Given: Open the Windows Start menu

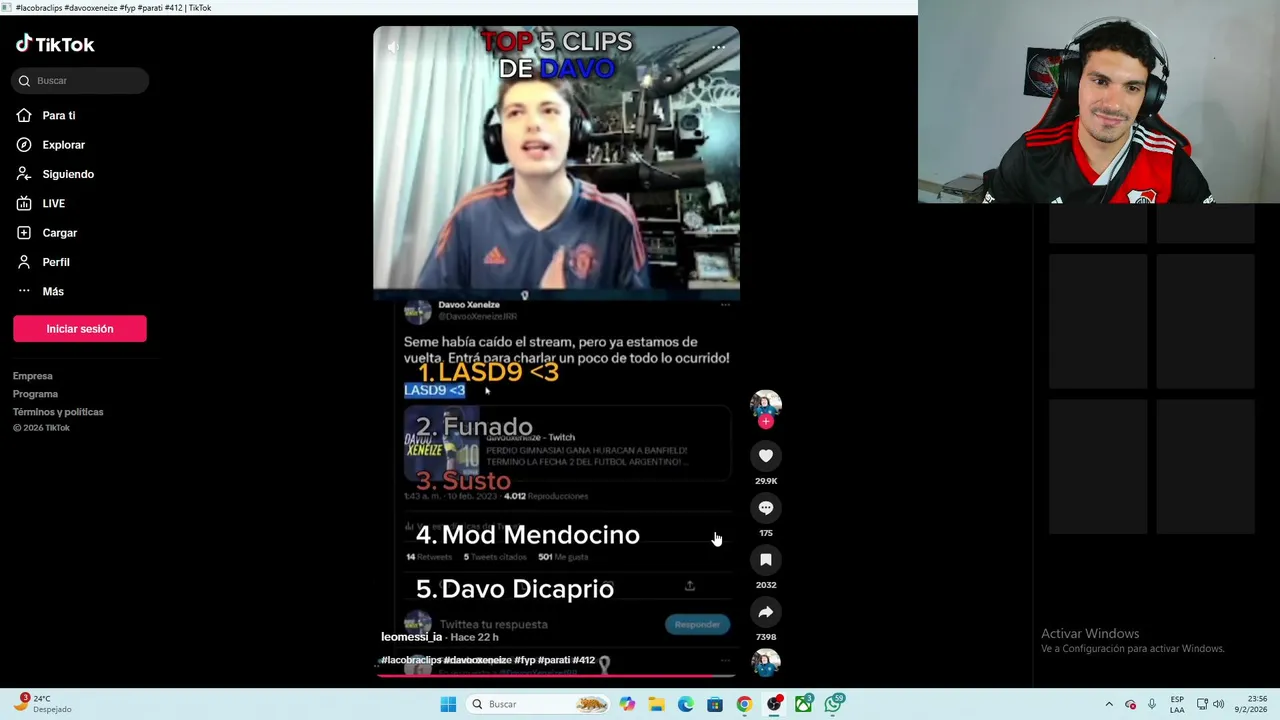Looking at the screenshot, I should point(448,704).
